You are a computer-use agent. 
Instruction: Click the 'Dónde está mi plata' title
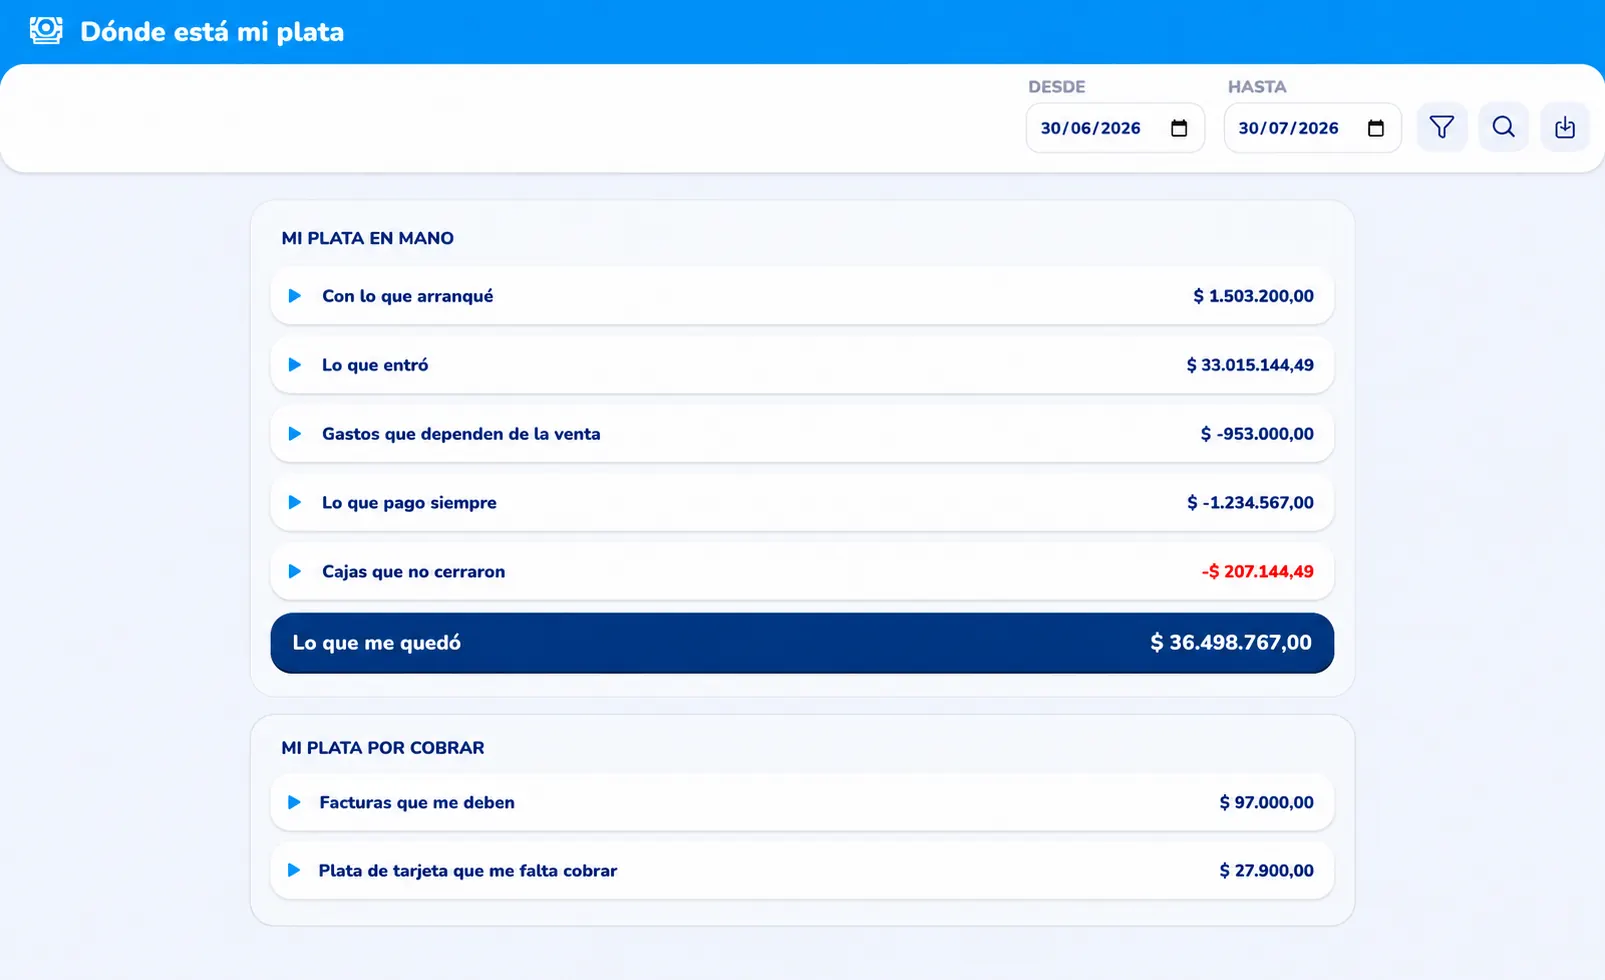click(x=212, y=32)
